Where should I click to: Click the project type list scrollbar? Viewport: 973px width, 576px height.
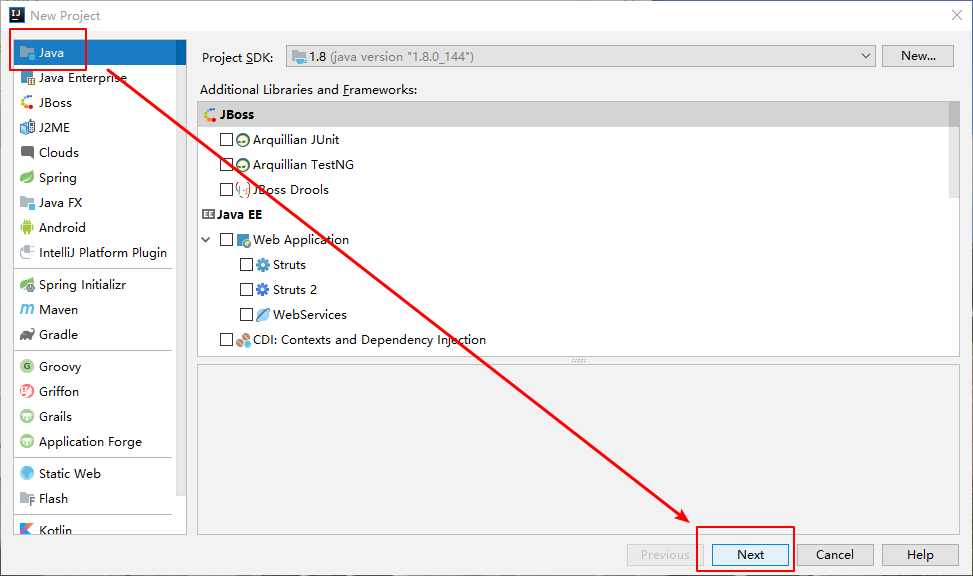coord(181,268)
